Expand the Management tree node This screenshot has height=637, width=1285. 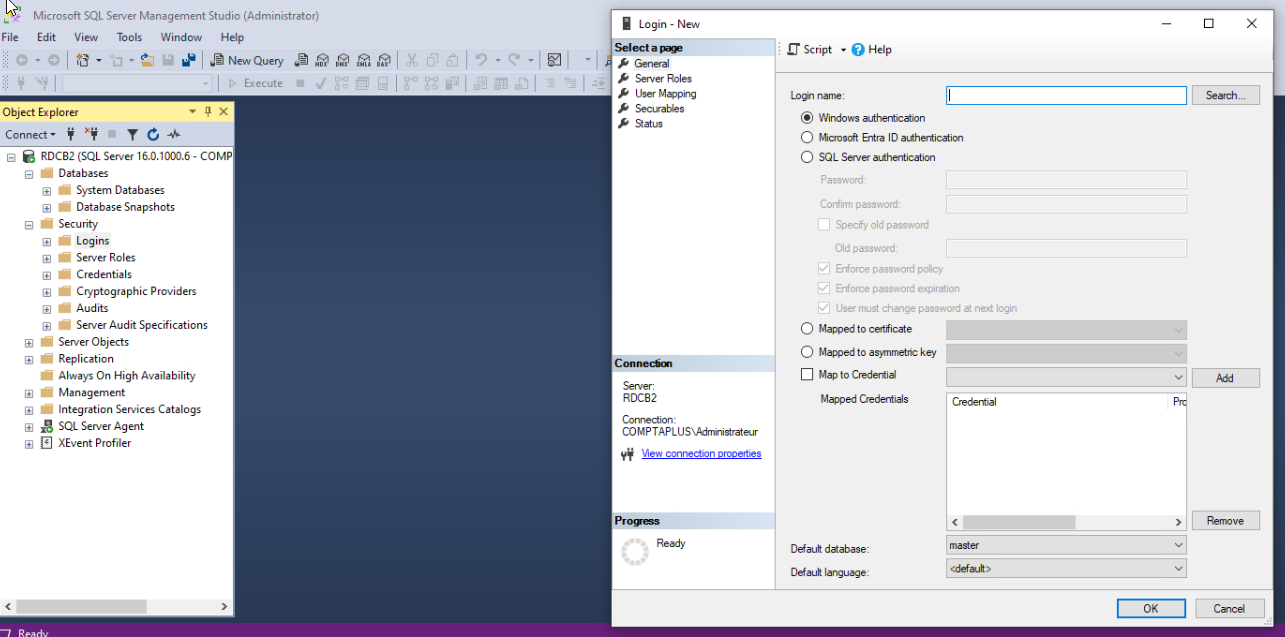pos(29,393)
